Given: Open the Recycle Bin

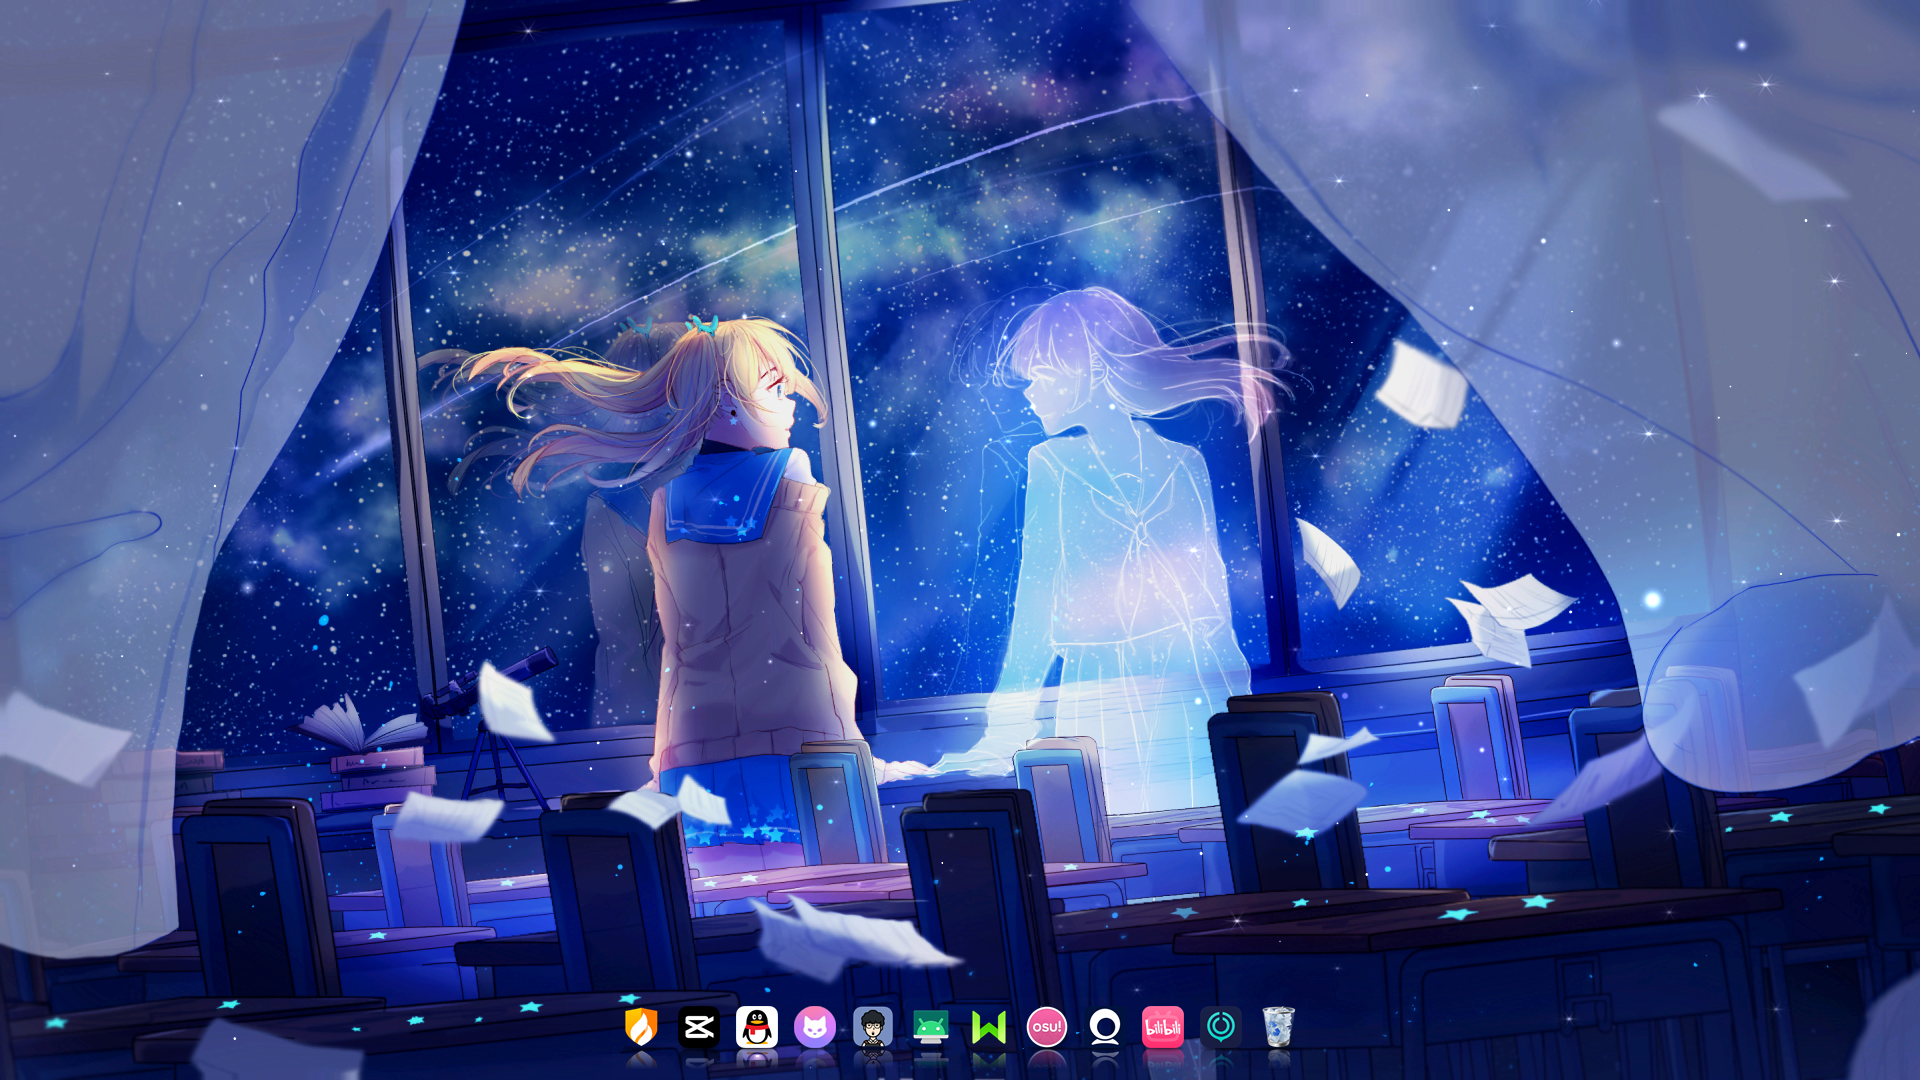Looking at the screenshot, I should 1279,1027.
